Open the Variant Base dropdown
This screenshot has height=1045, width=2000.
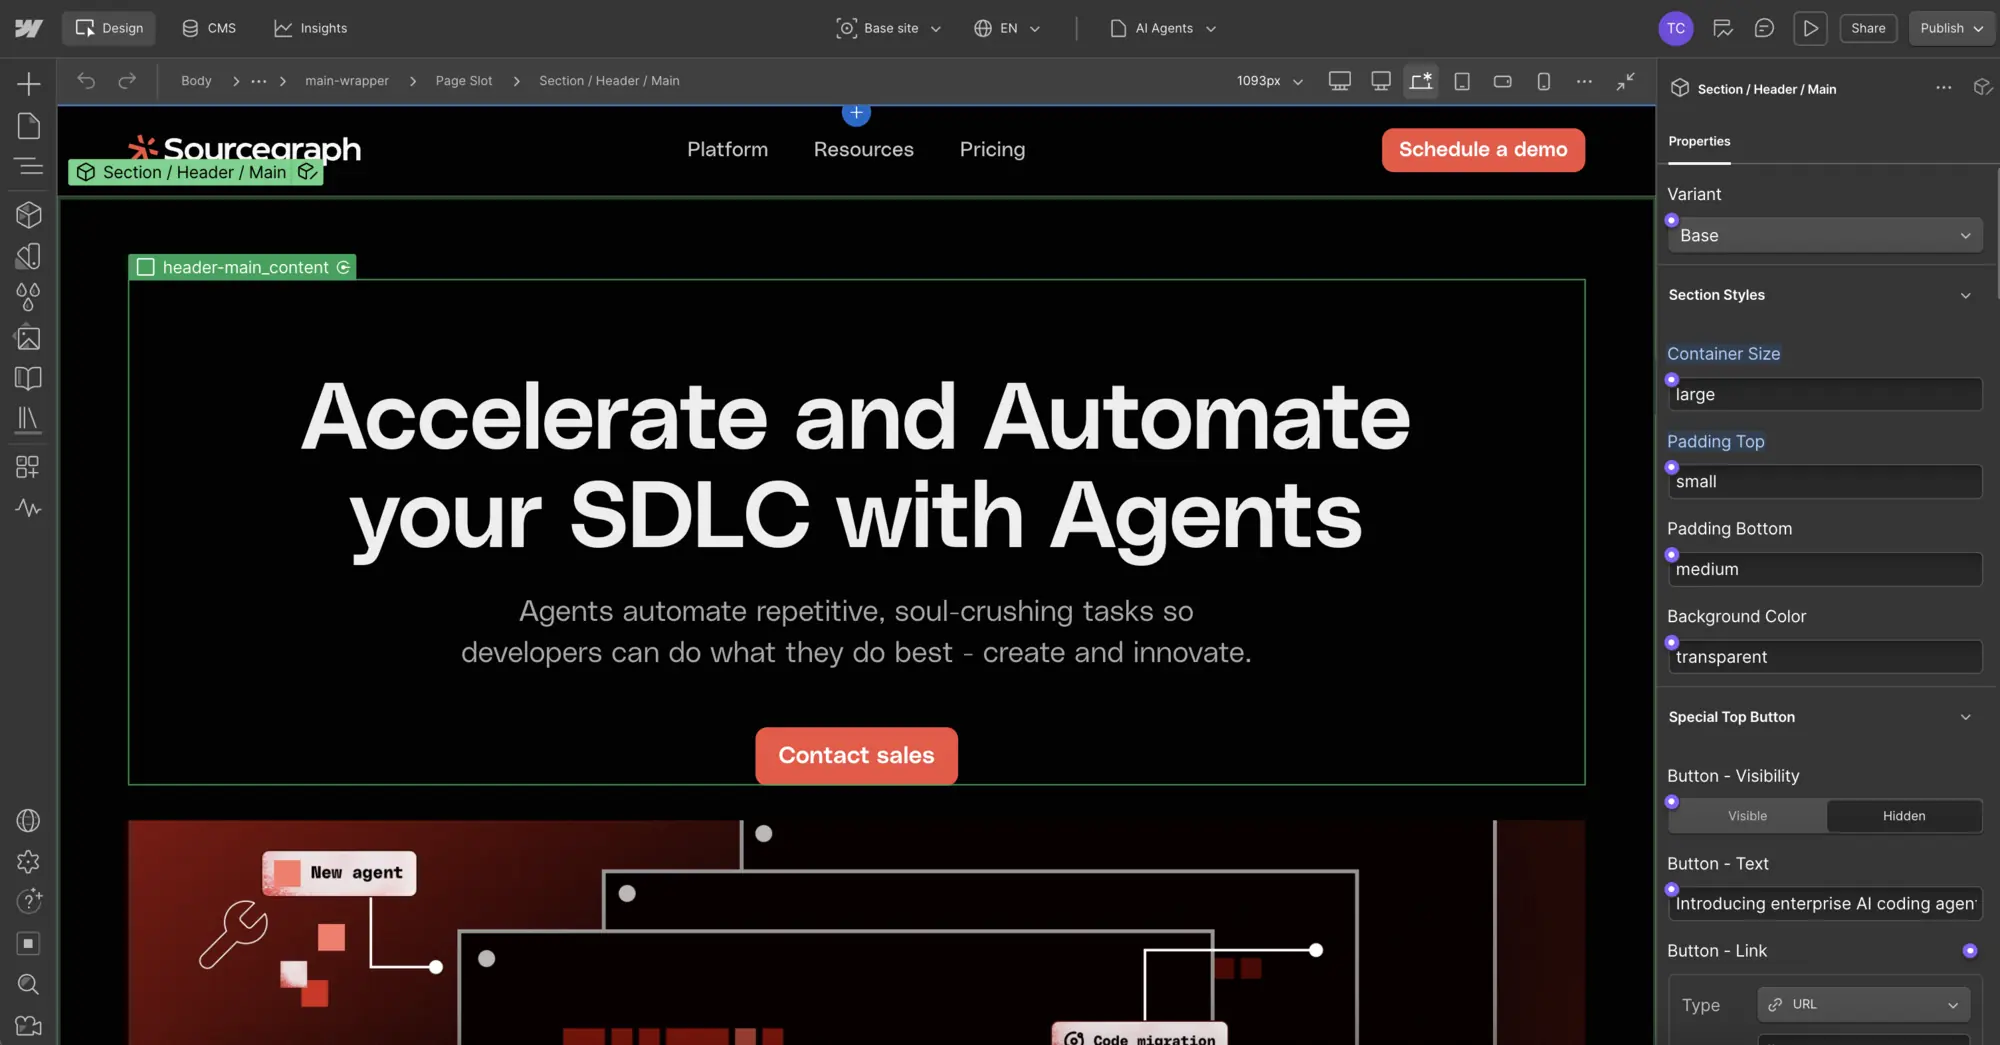click(1825, 236)
